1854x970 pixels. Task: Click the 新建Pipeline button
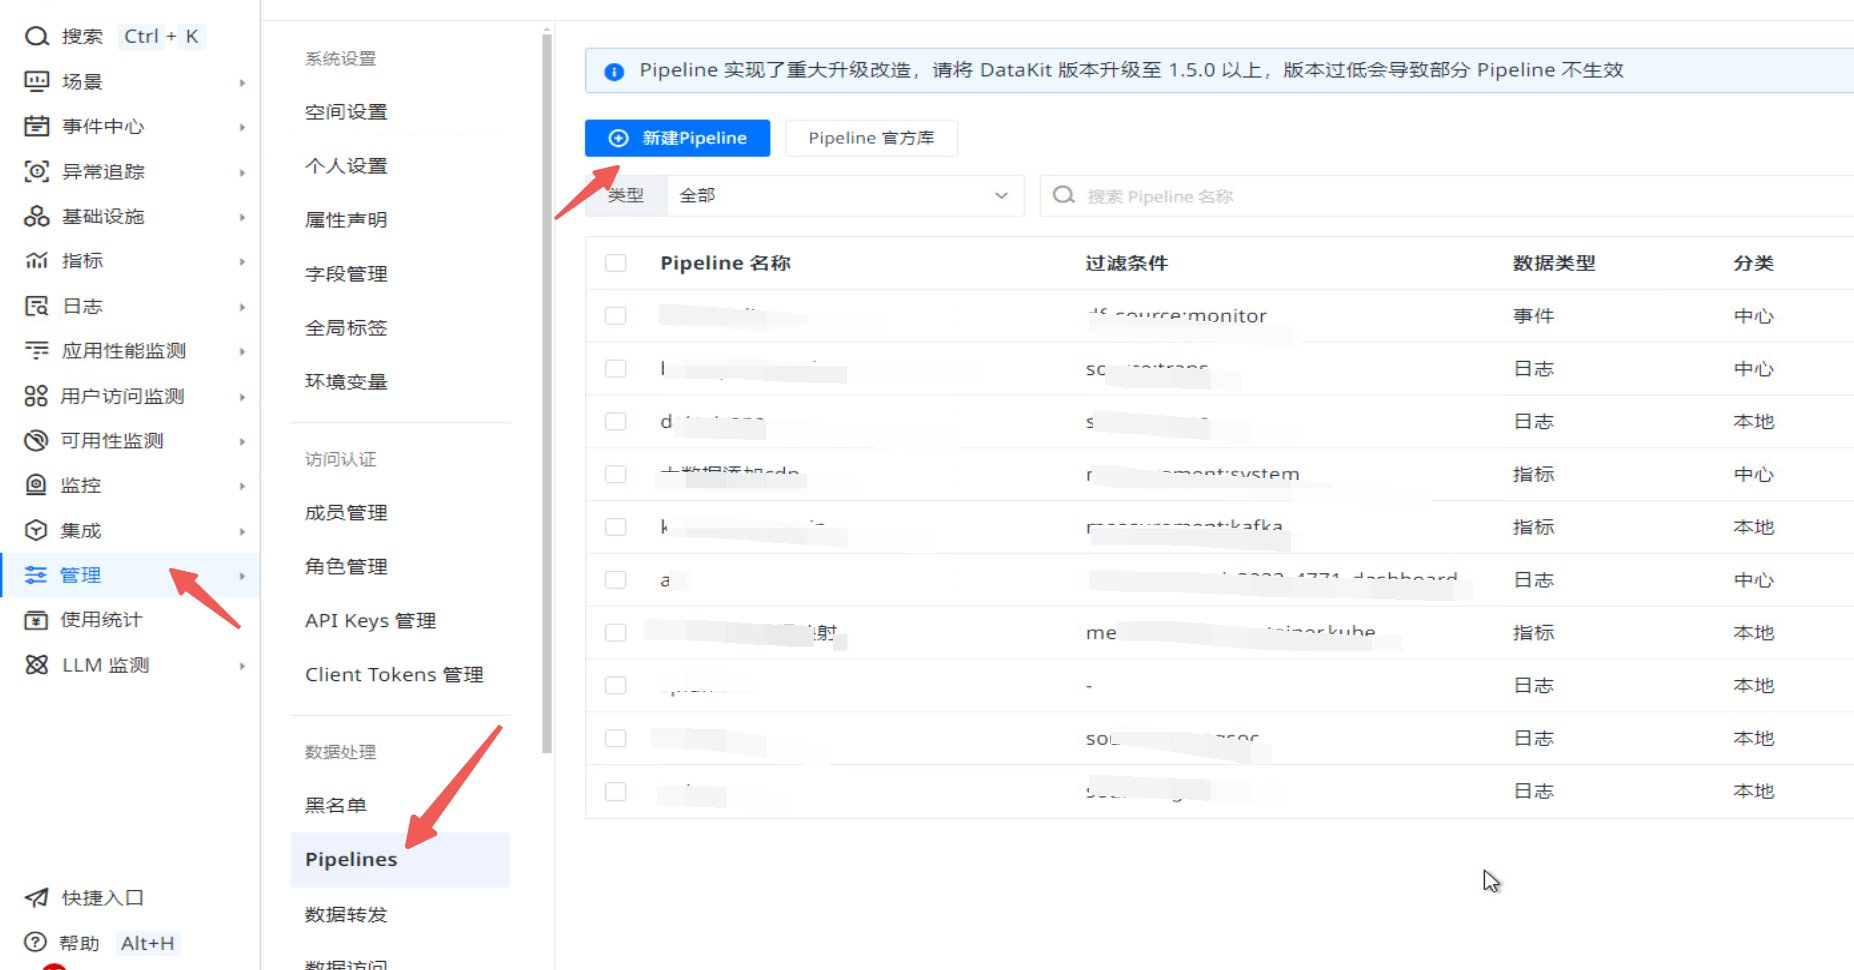(x=677, y=138)
